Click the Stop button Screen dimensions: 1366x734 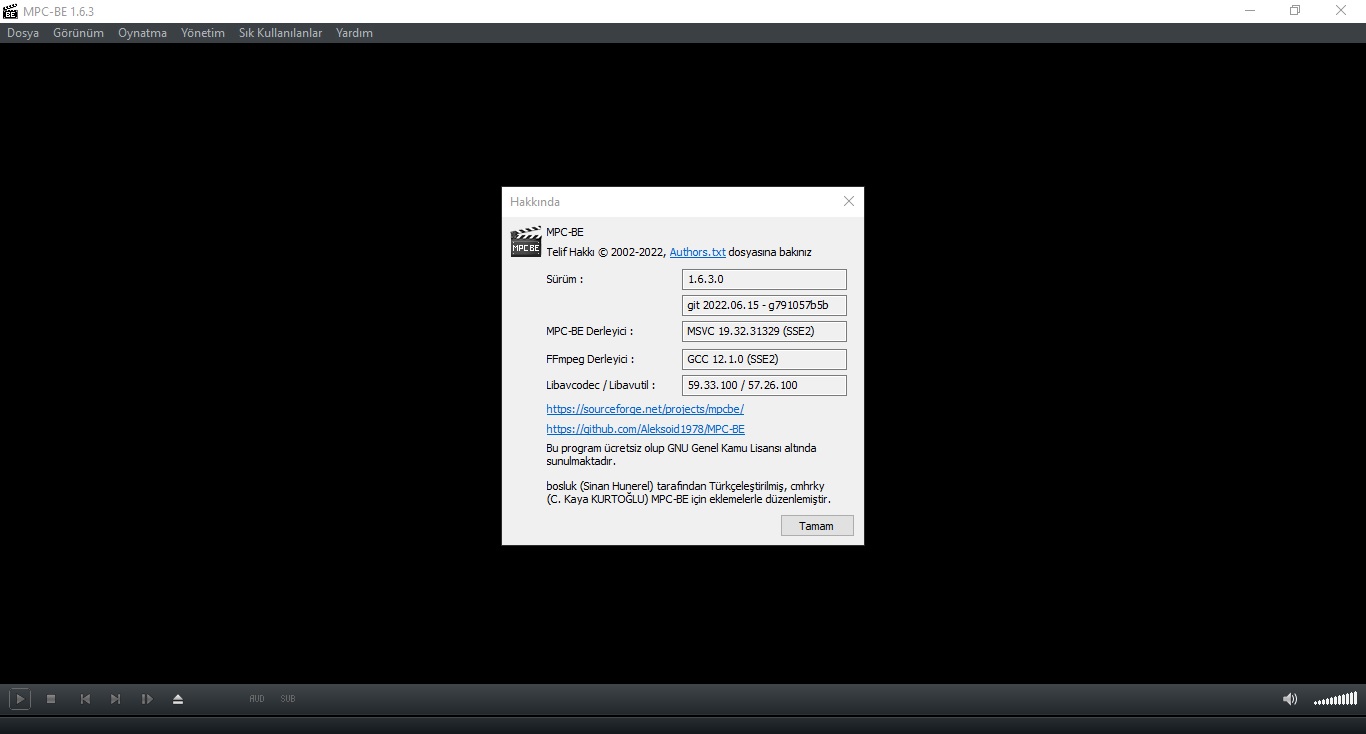51,699
